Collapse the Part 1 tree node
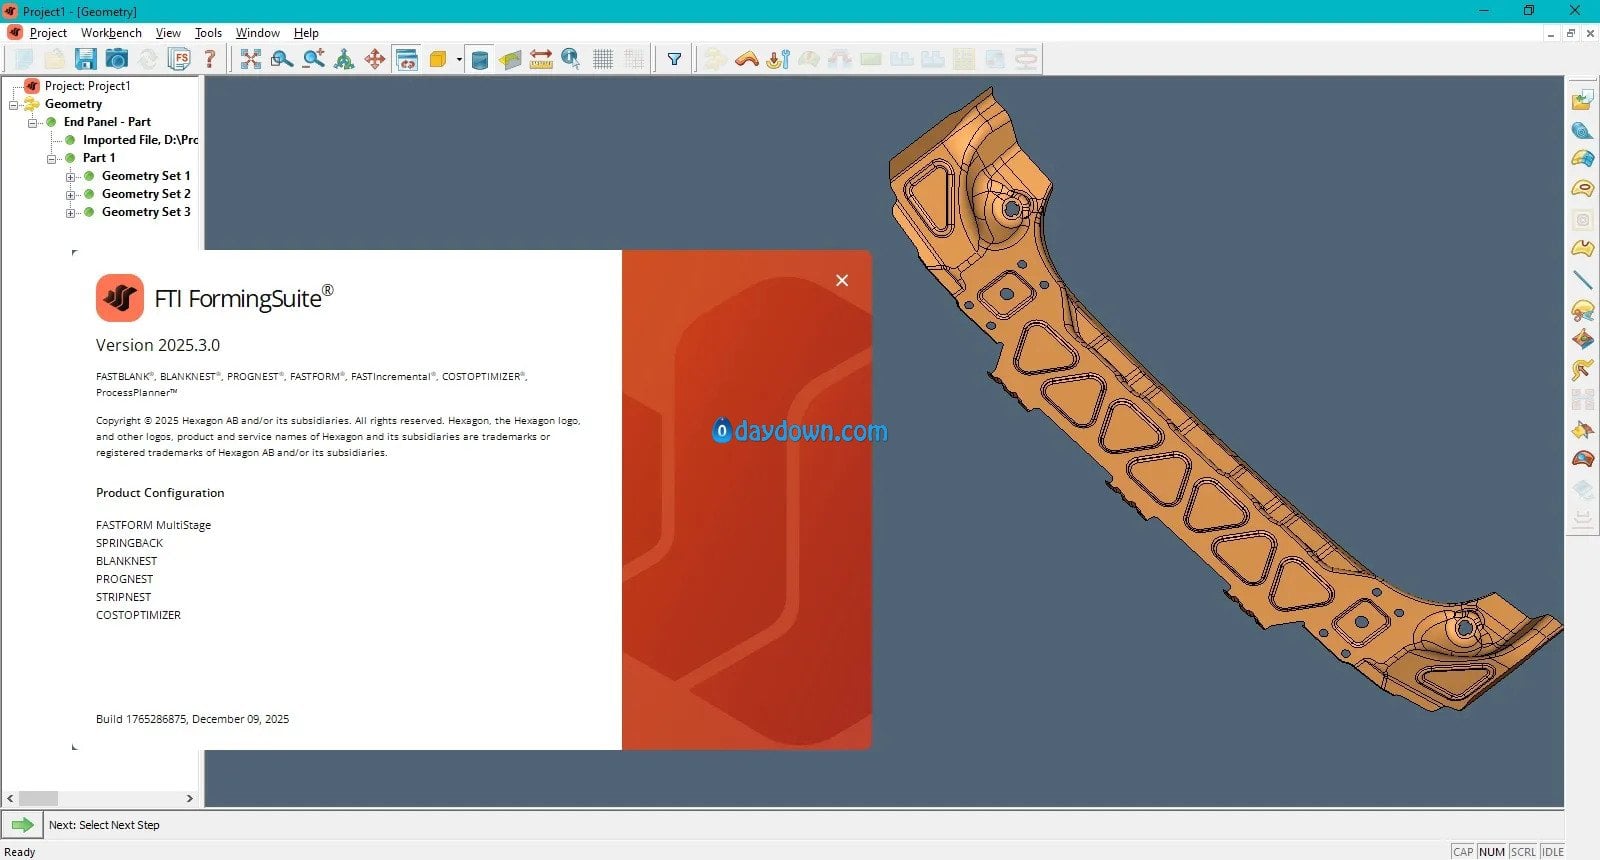The height and width of the screenshot is (860, 1600). (52, 159)
